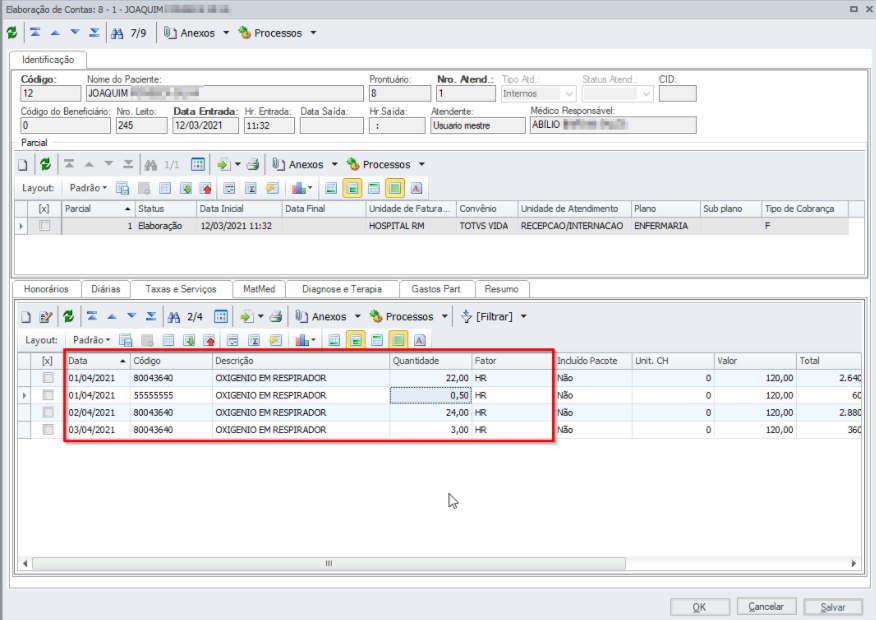876x620 pixels.
Task: Refresh the Taxas e Serviços grid
Action: [x=69, y=317]
